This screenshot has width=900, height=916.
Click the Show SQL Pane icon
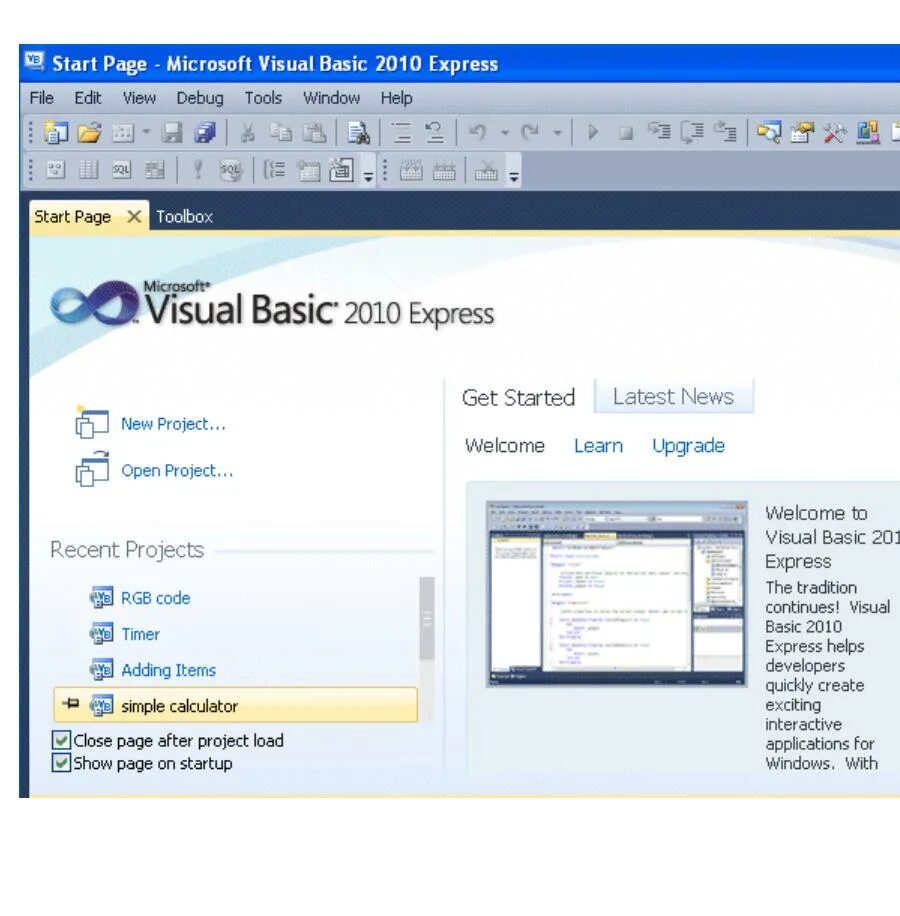[x=121, y=171]
